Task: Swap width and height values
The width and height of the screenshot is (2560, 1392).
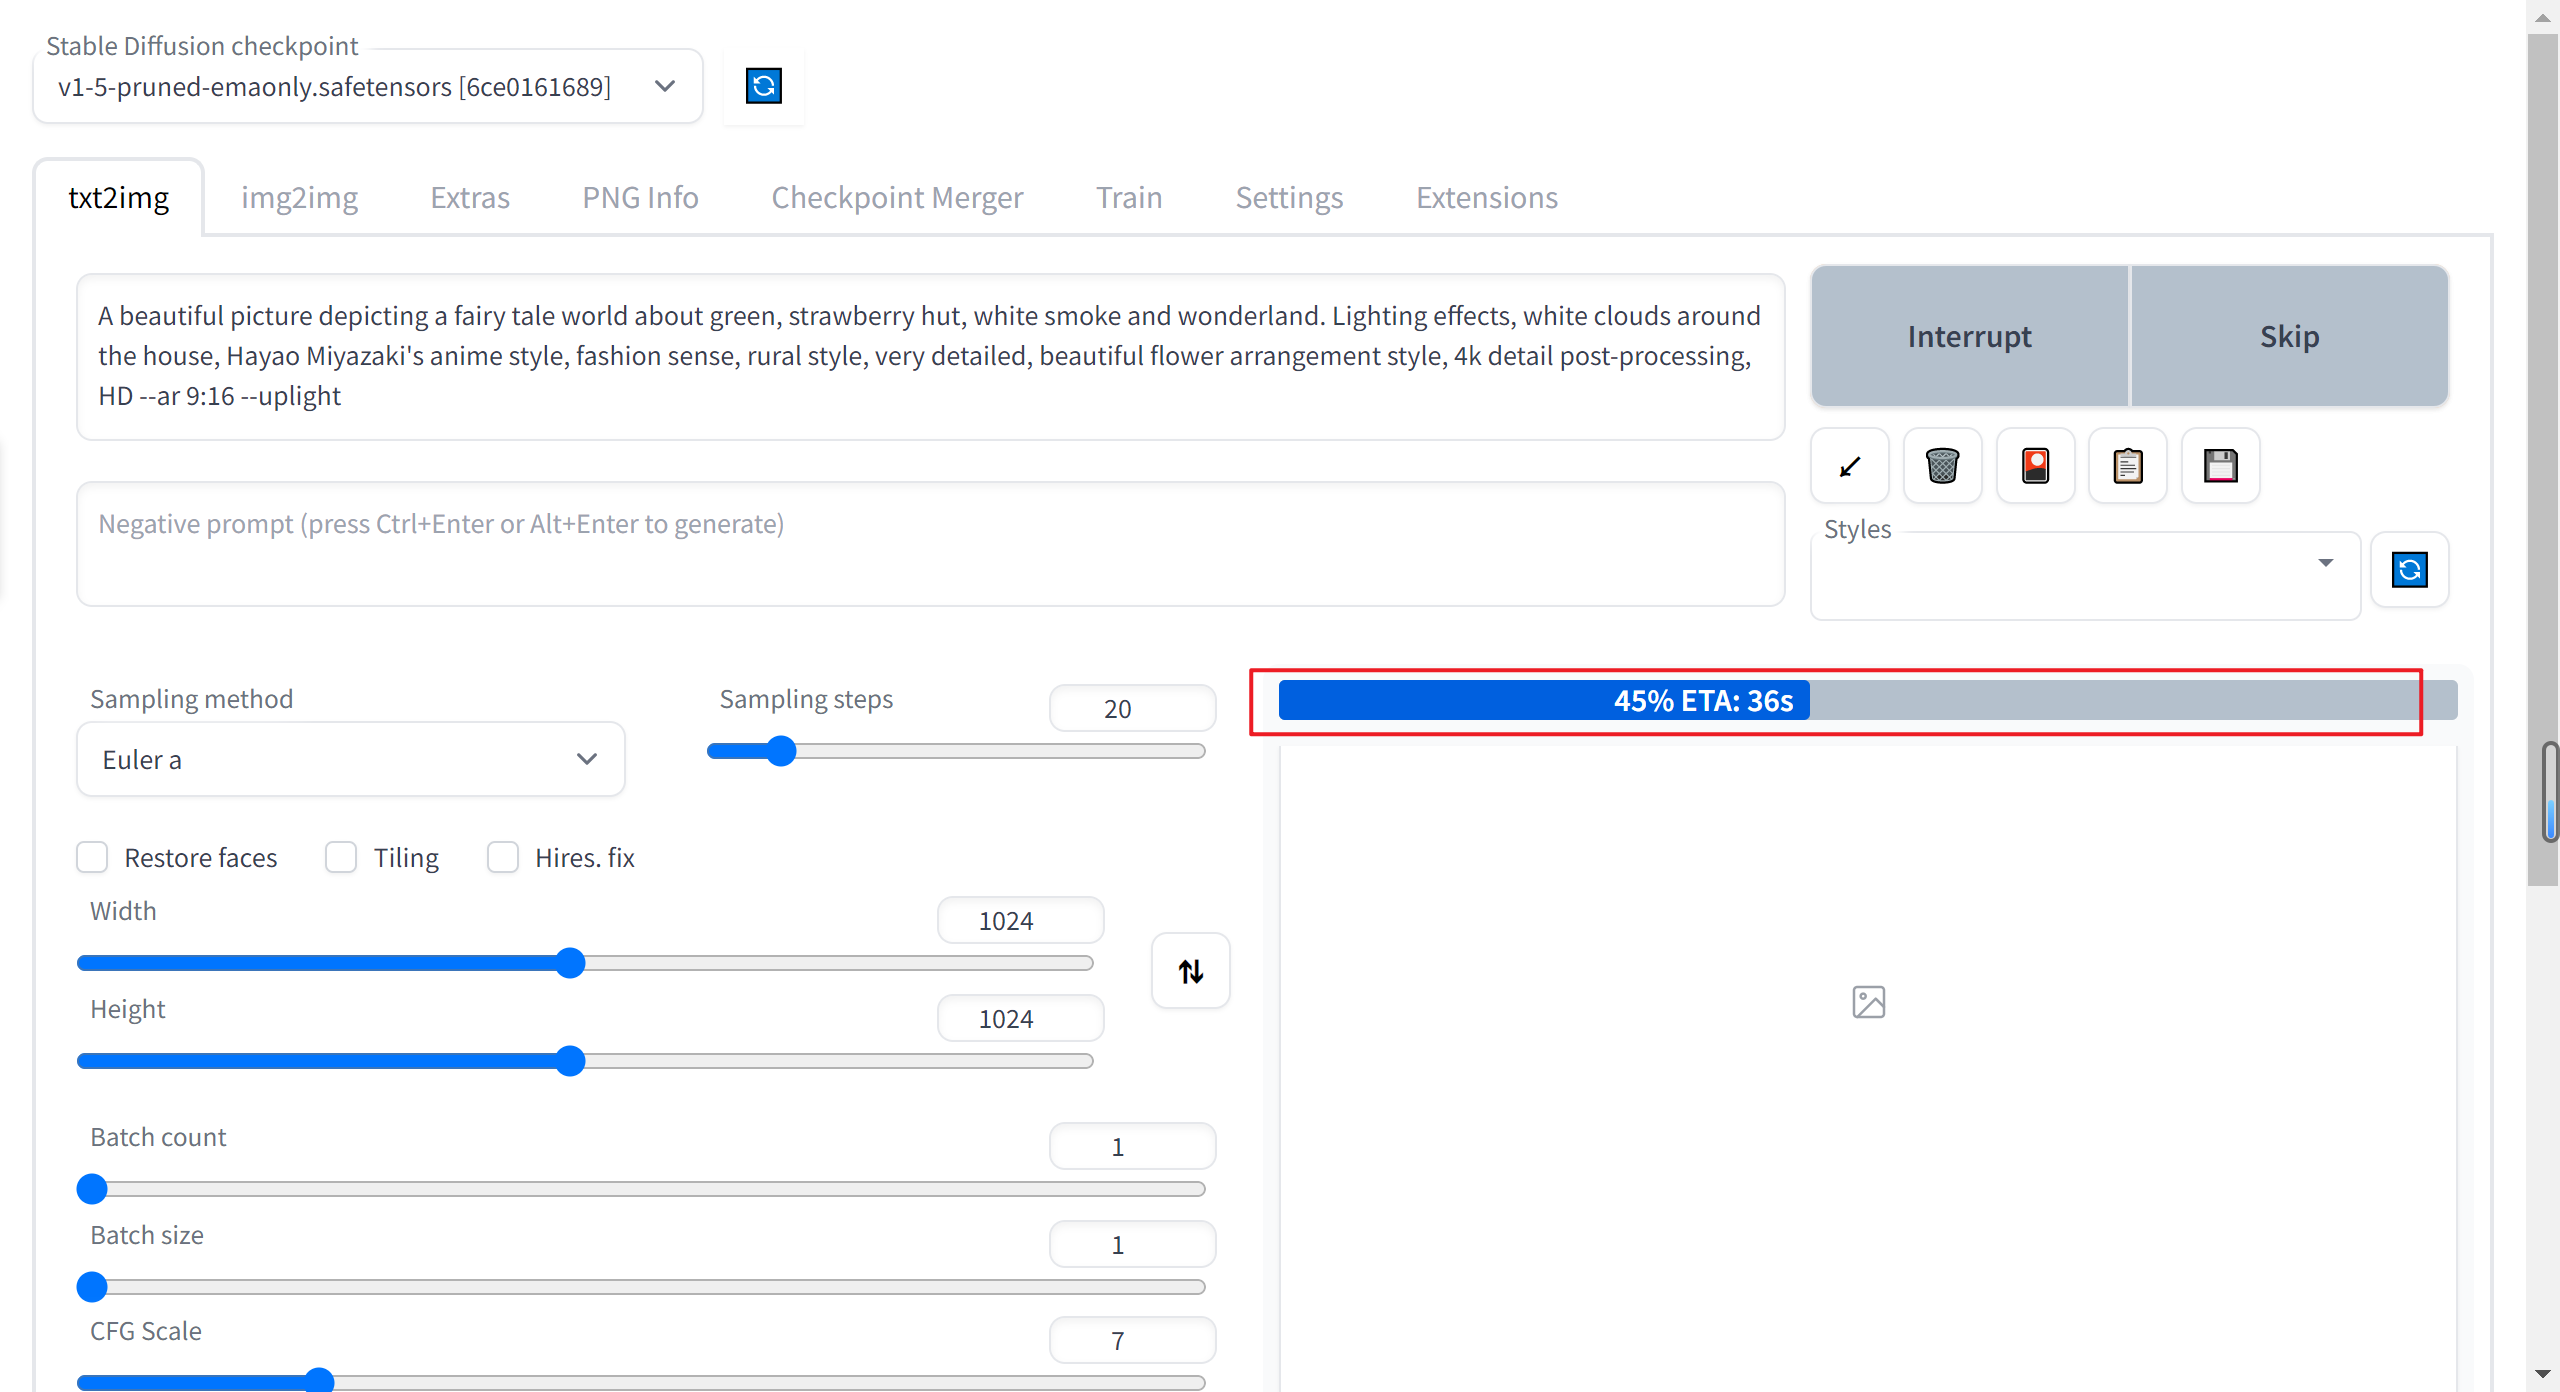Action: coord(1190,971)
